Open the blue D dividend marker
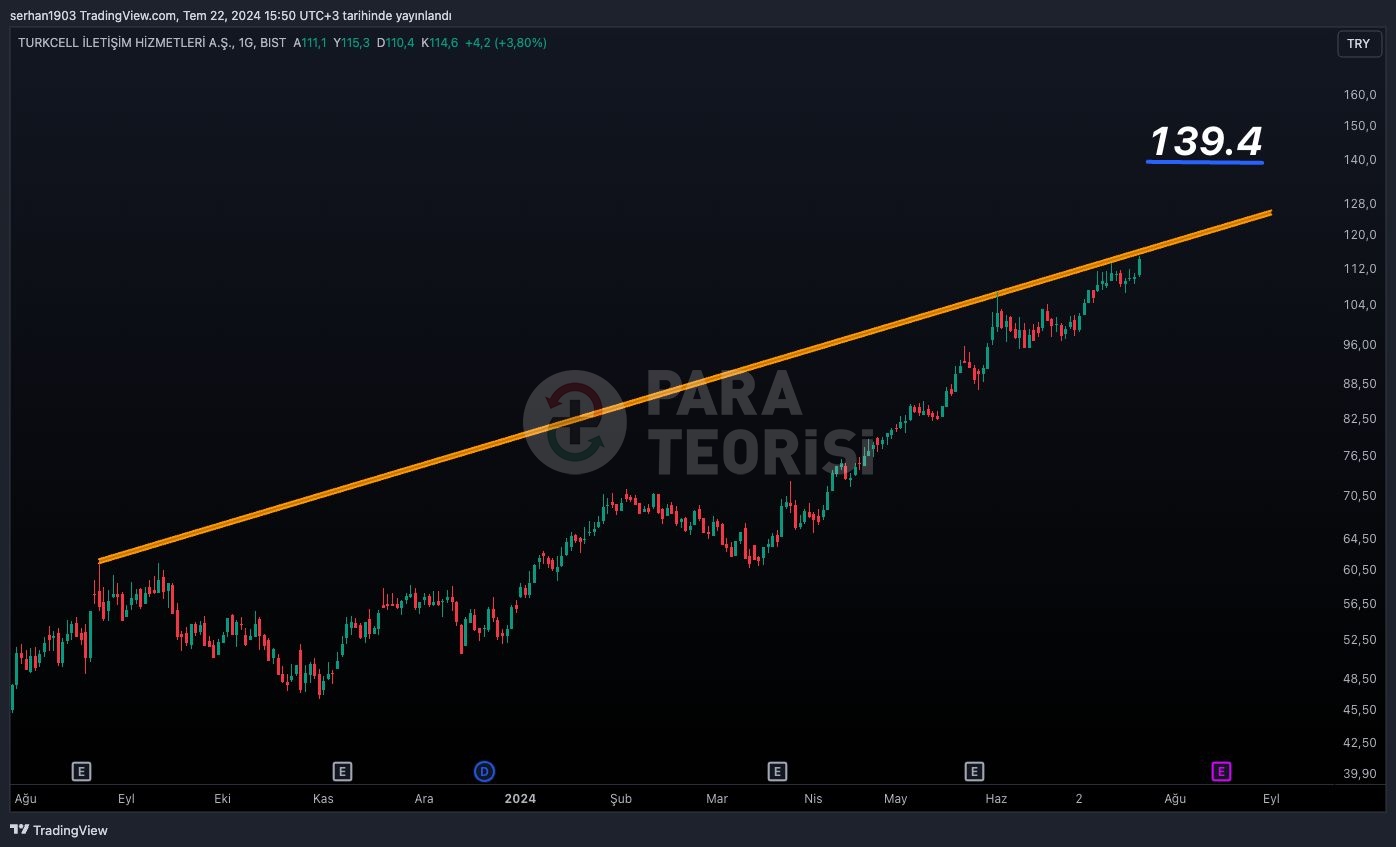This screenshot has width=1396, height=847. coord(484,771)
